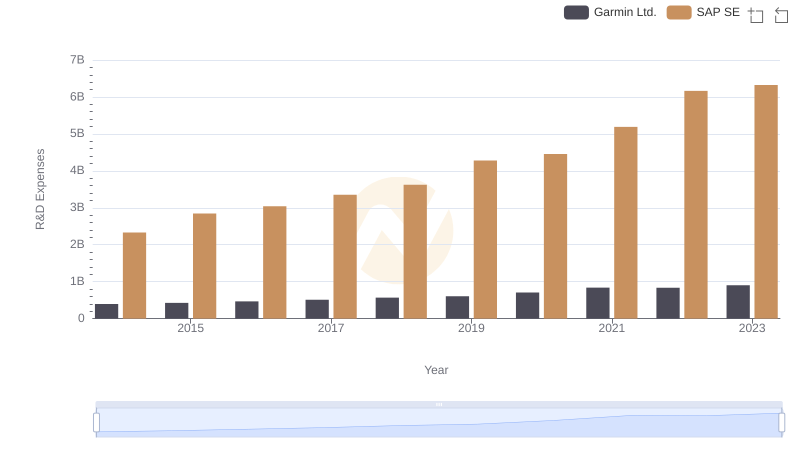800x461 pixels.
Task: Click the 6B y-axis label
Action: click(x=77, y=97)
